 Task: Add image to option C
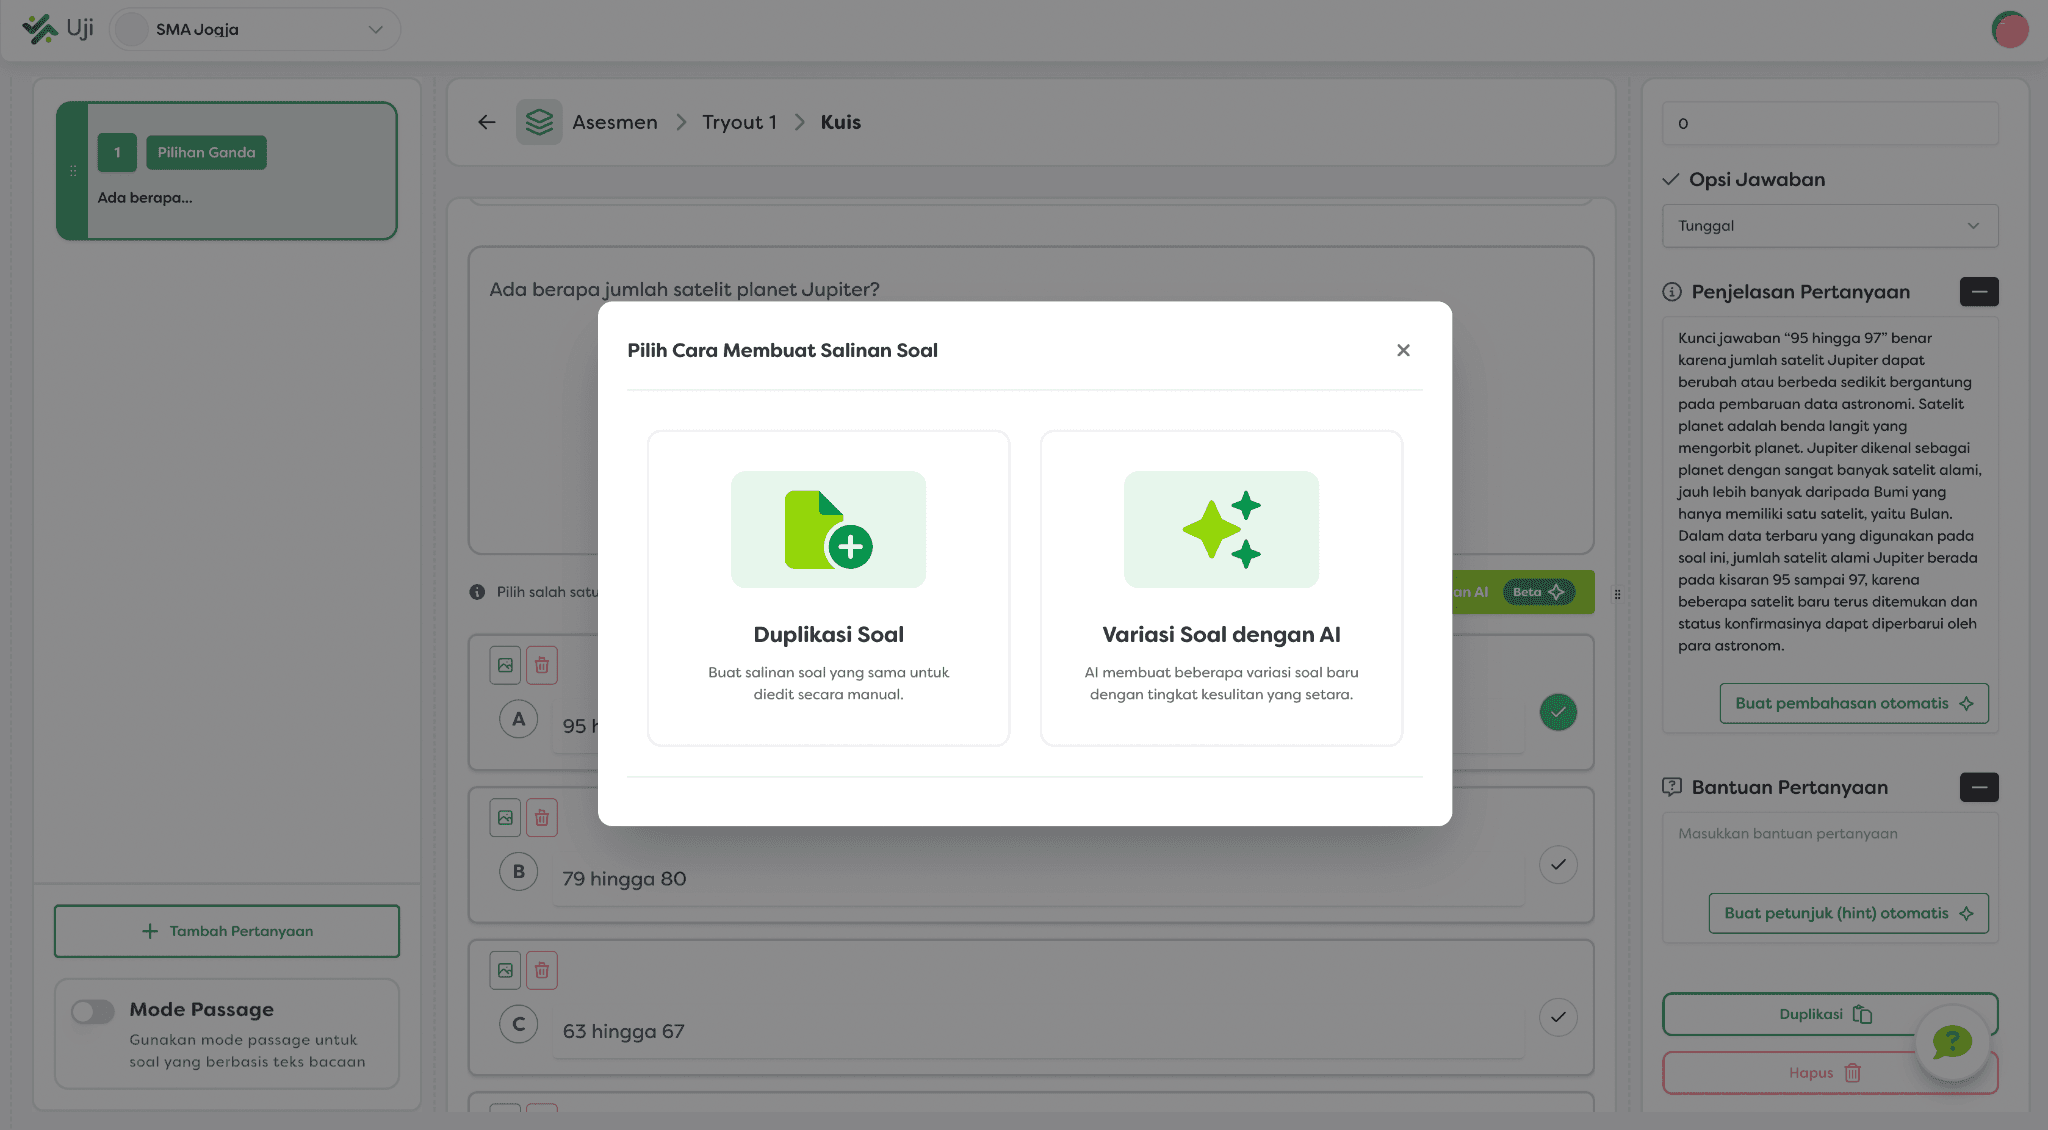[x=505, y=970]
